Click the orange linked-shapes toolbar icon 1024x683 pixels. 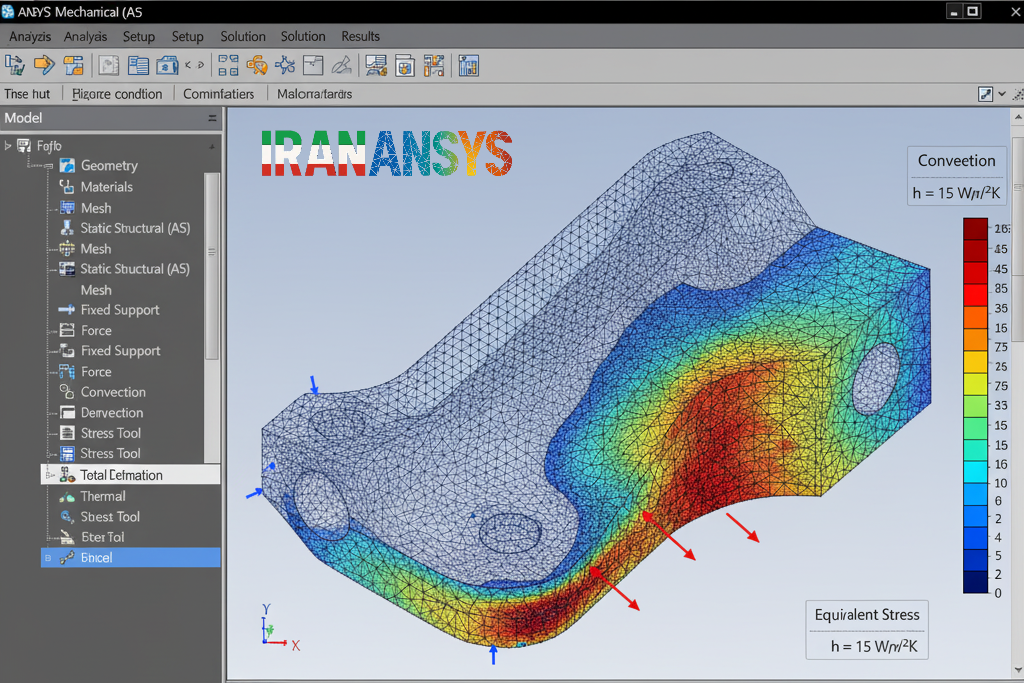(x=257, y=65)
